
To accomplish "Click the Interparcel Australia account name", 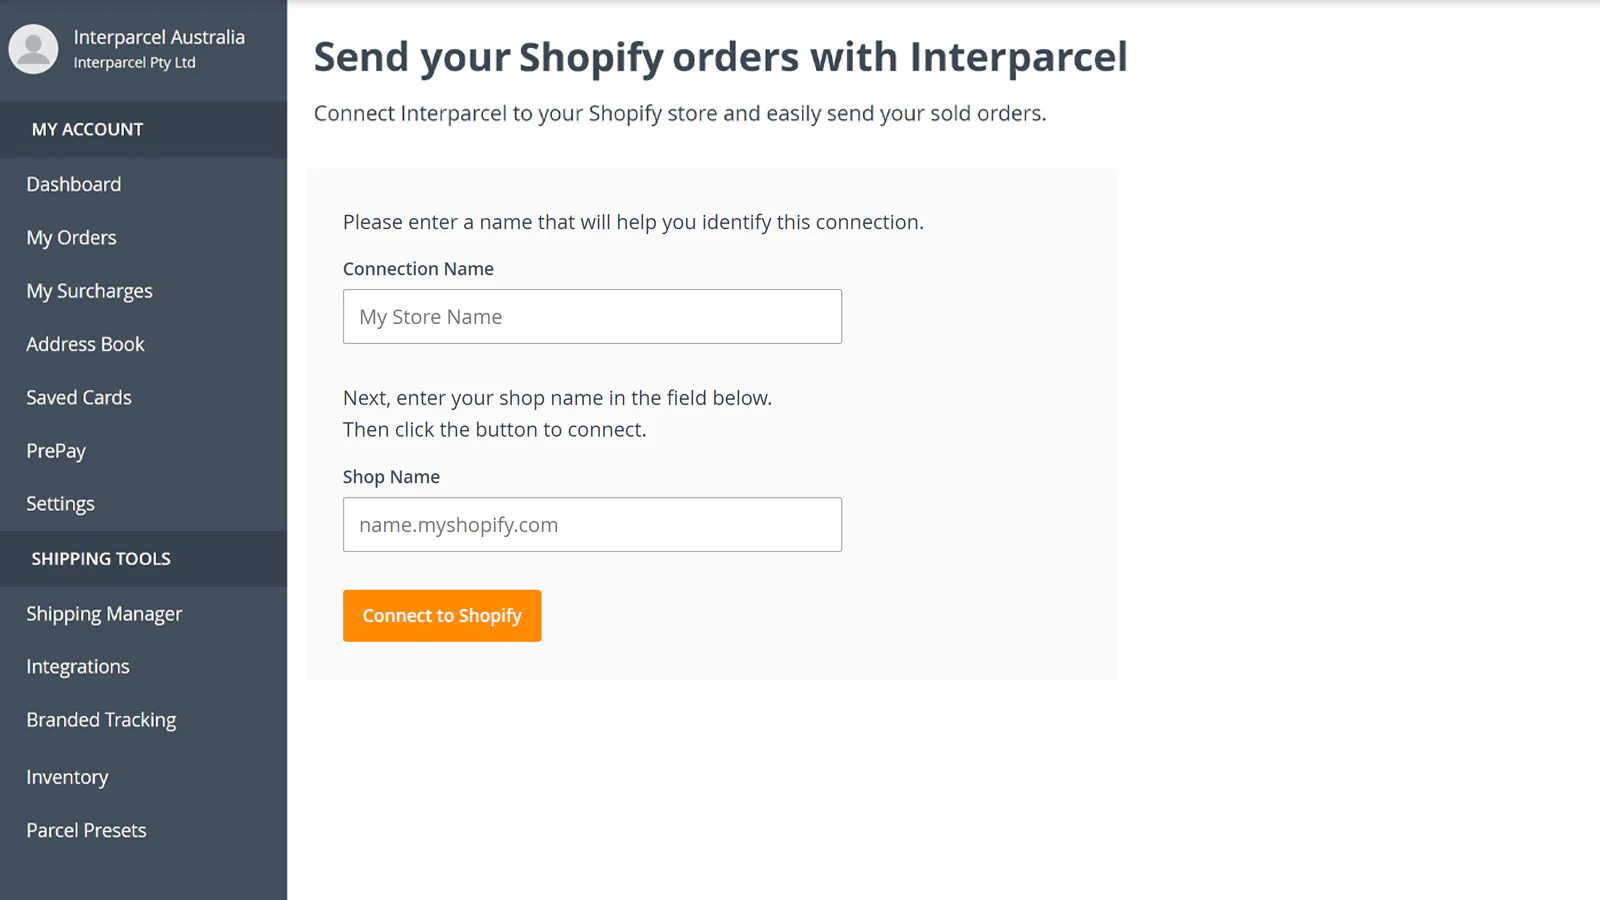I will (x=159, y=37).
